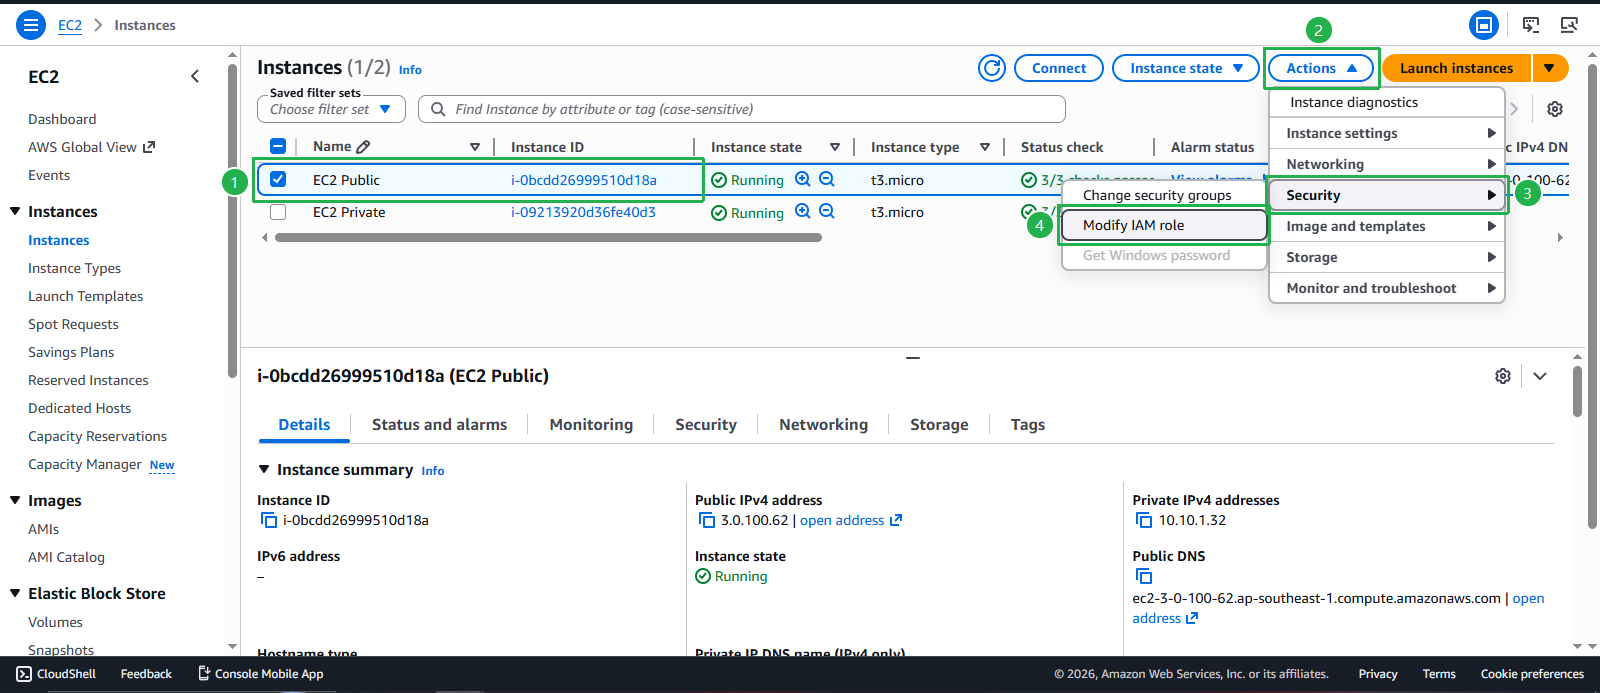
Task: Click the header CloudShell terminal icon
Action: pos(1531,25)
